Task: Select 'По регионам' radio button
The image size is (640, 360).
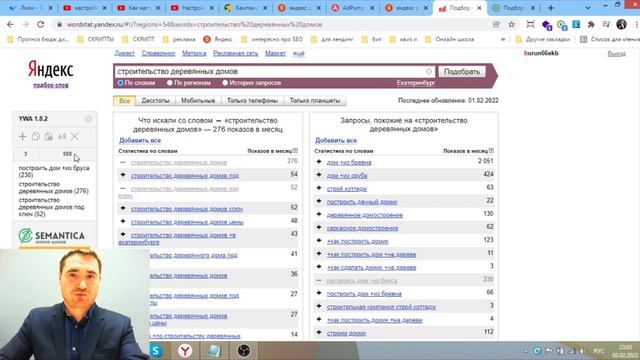Action: tap(170, 83)
